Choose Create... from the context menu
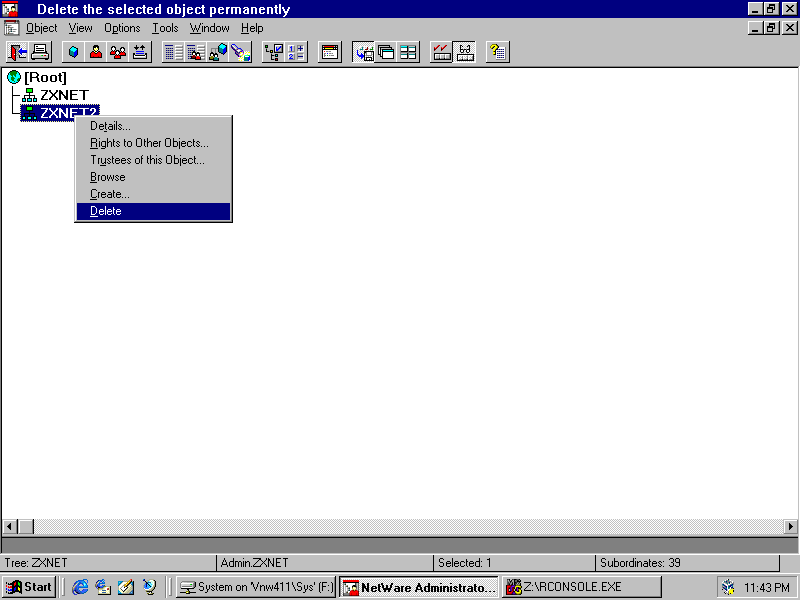The image size is (800, 600). pos(153,194)
